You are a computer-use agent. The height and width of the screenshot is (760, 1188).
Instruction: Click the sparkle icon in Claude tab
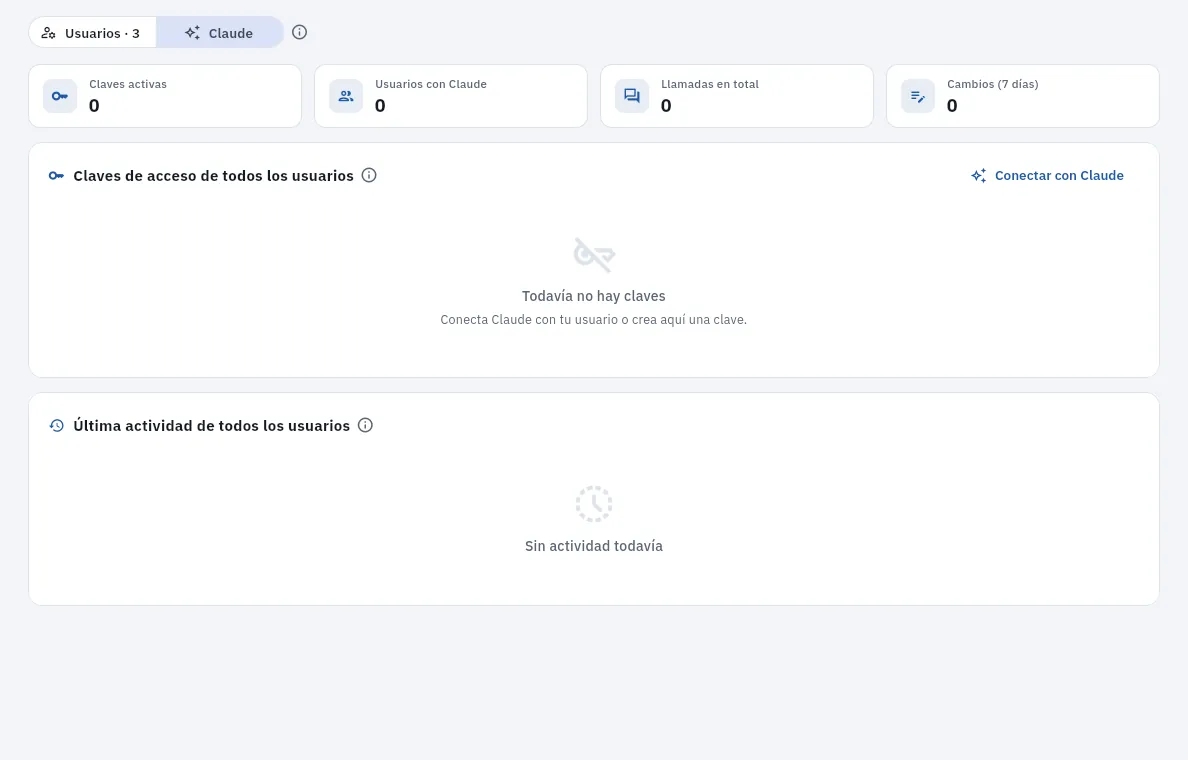(x=192, y=33)
